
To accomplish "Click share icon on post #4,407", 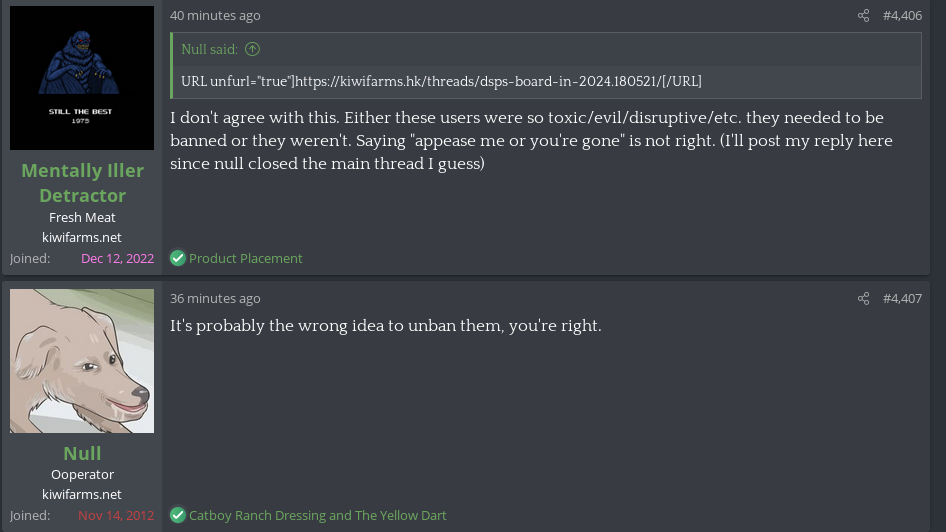I will (x=863, y=299).
